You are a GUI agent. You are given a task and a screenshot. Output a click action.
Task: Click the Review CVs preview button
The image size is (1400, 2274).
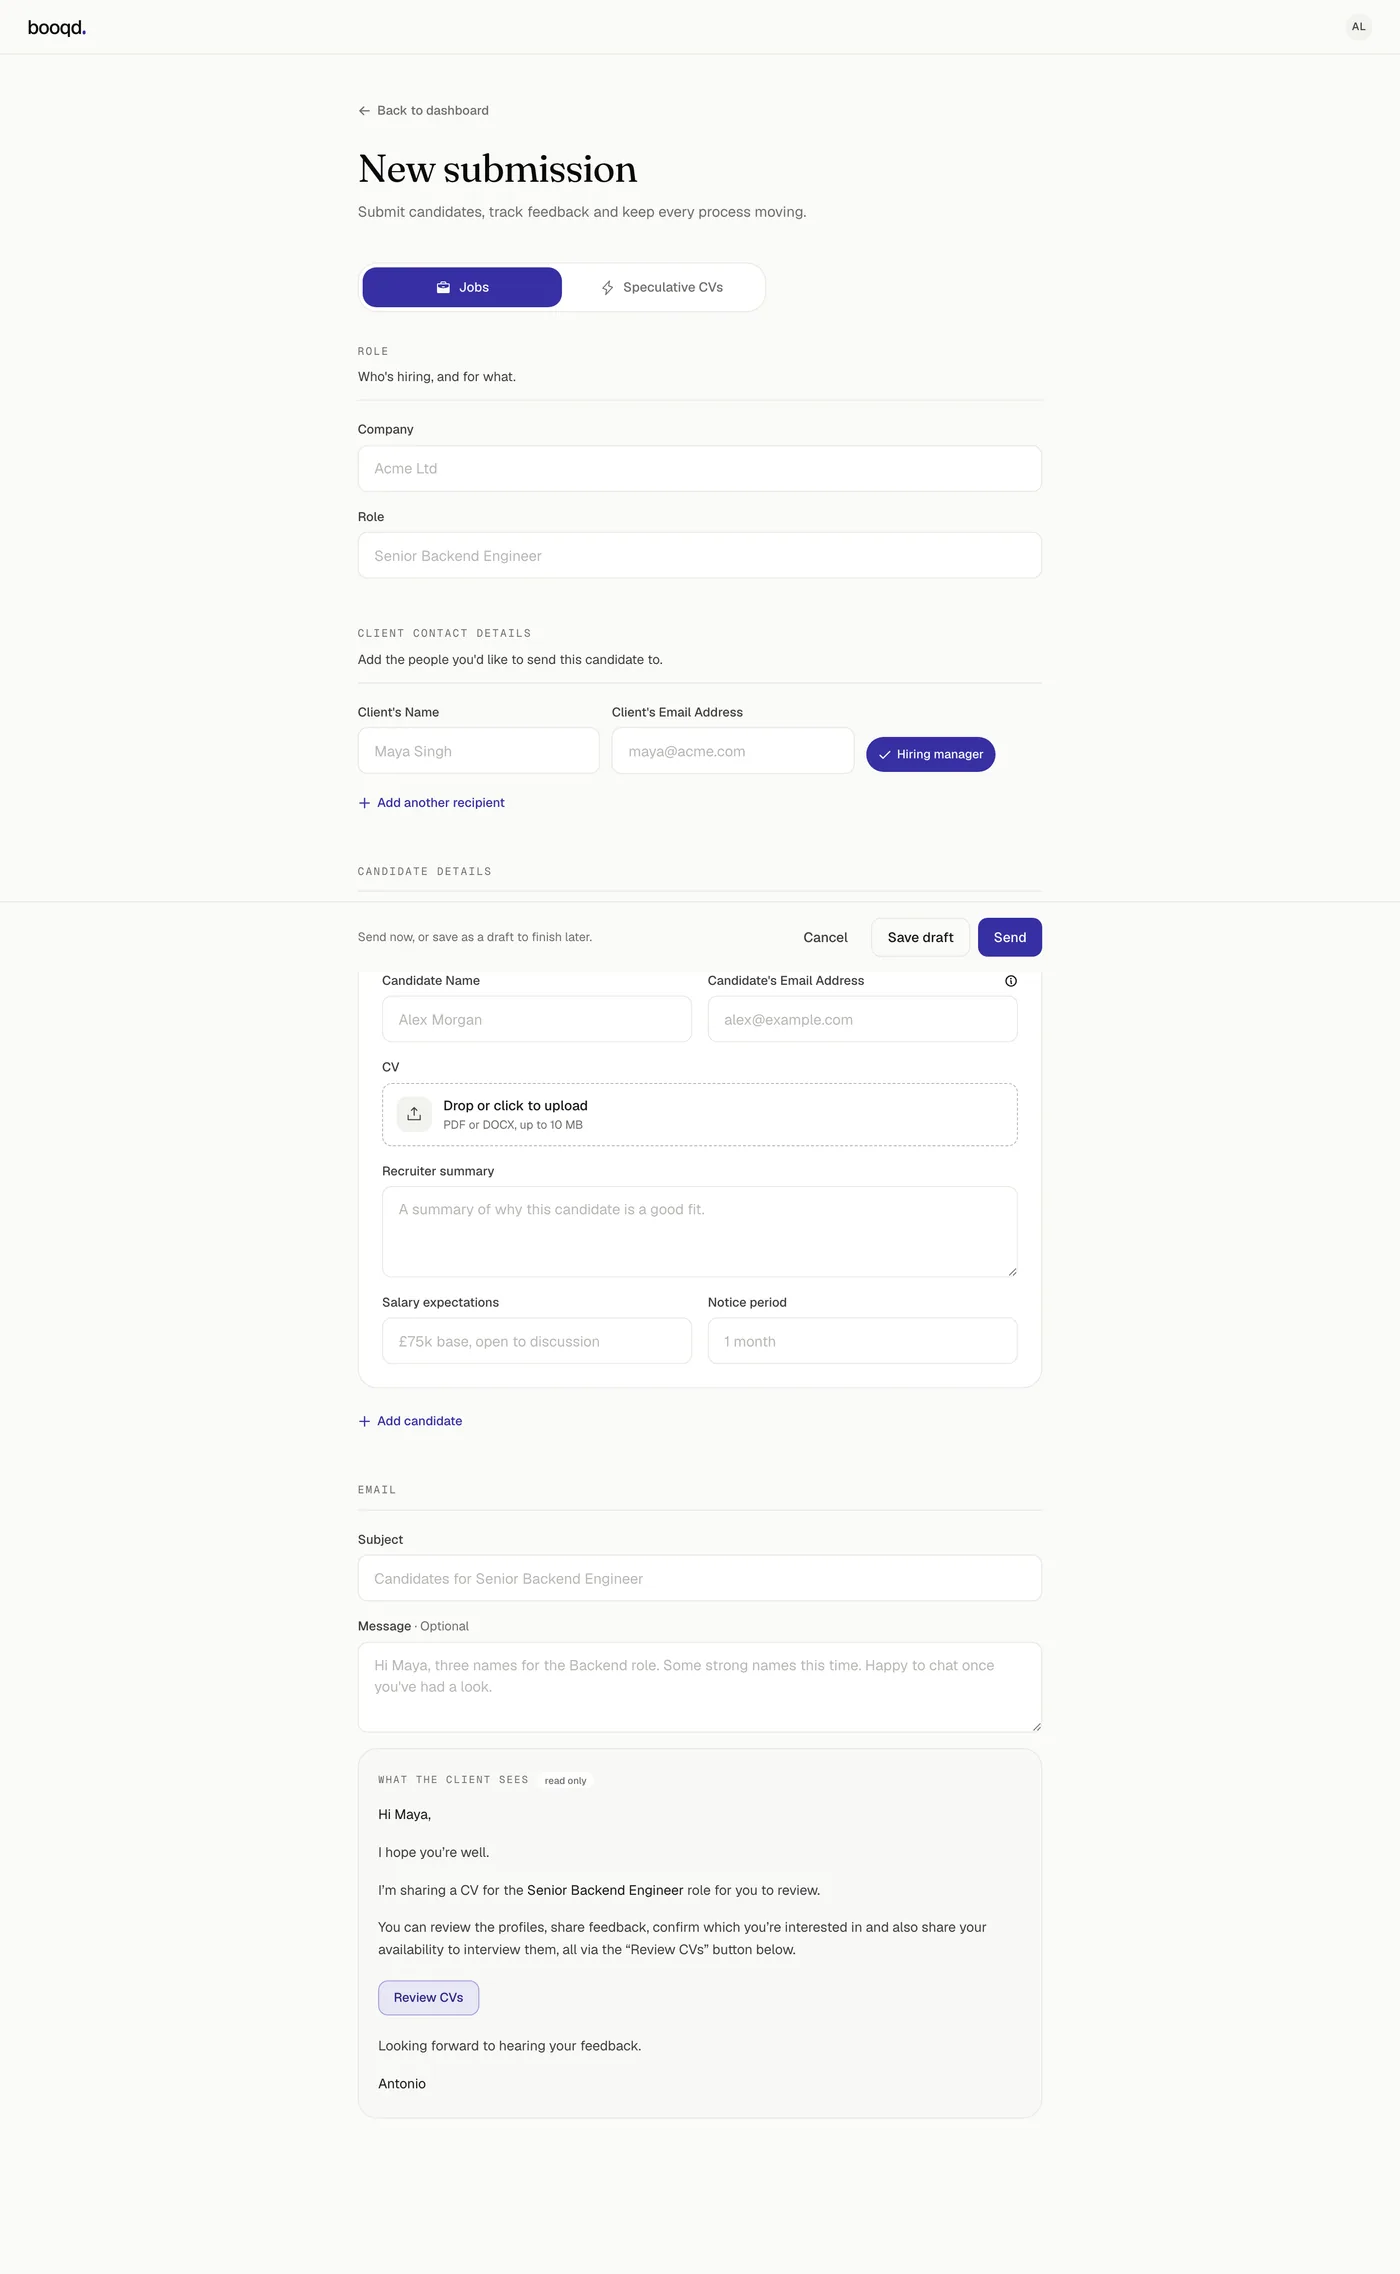[x=428, y=1998]
